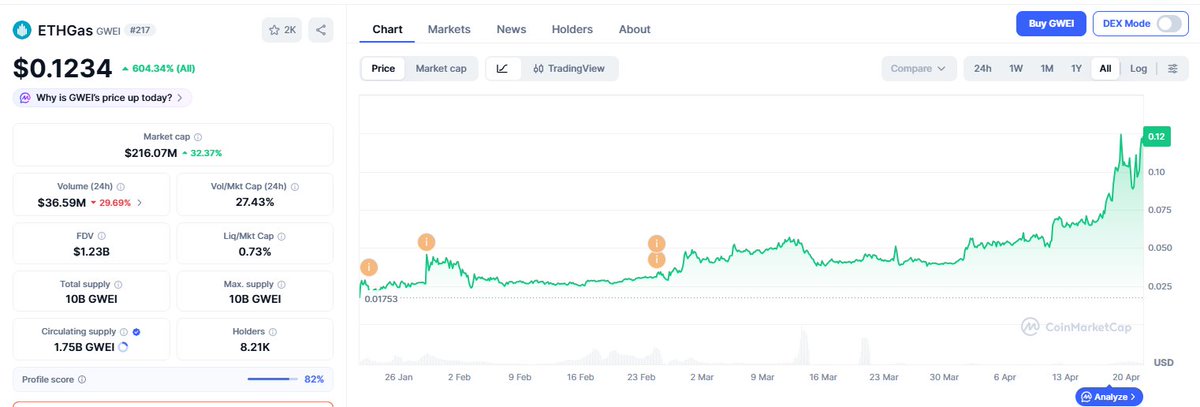Click the share icon next to watchlist
1200x407 pixels.
(321, 30)
